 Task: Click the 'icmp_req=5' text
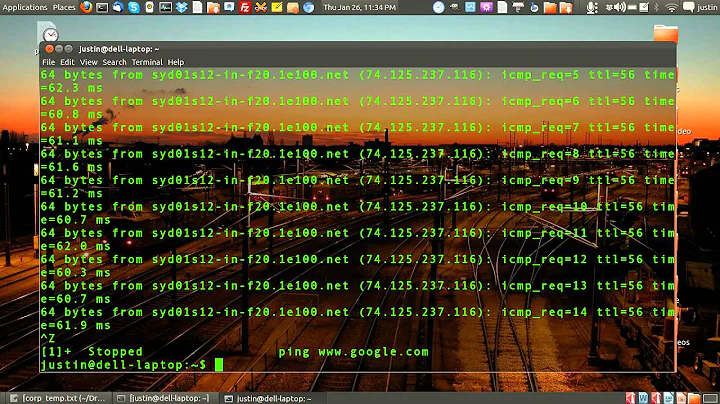[540, 74]
